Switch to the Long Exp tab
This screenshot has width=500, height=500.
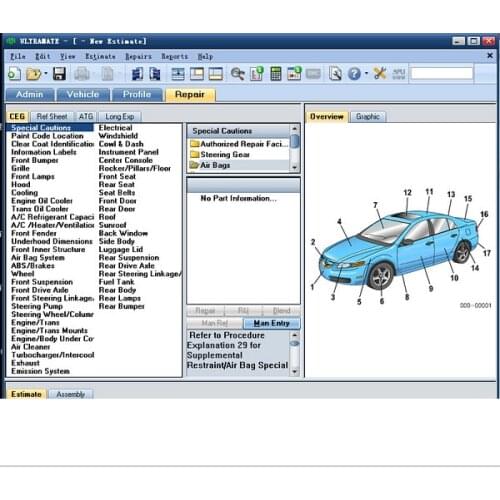click(120, 116)
